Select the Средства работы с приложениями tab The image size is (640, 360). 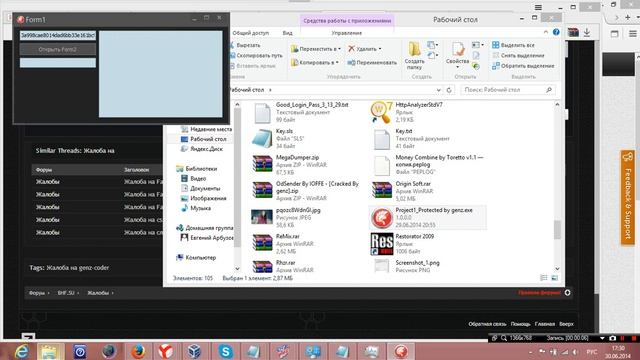pyautogui.click(x=347, y=20)
